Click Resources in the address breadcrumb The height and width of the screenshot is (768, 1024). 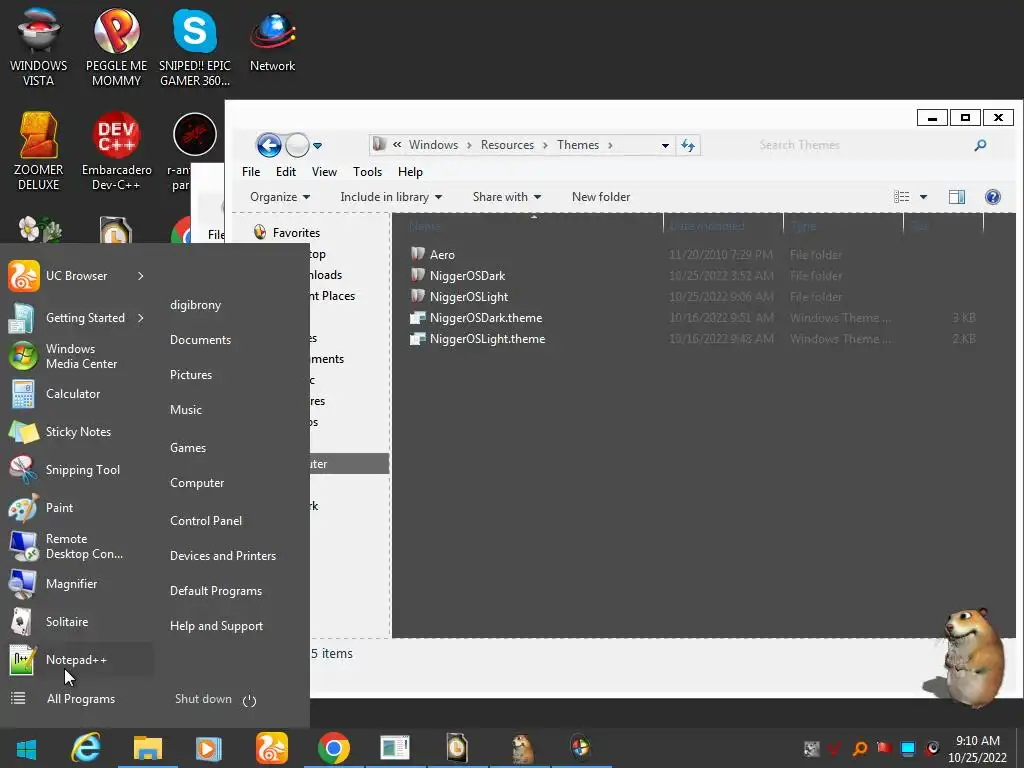[507, 145]
